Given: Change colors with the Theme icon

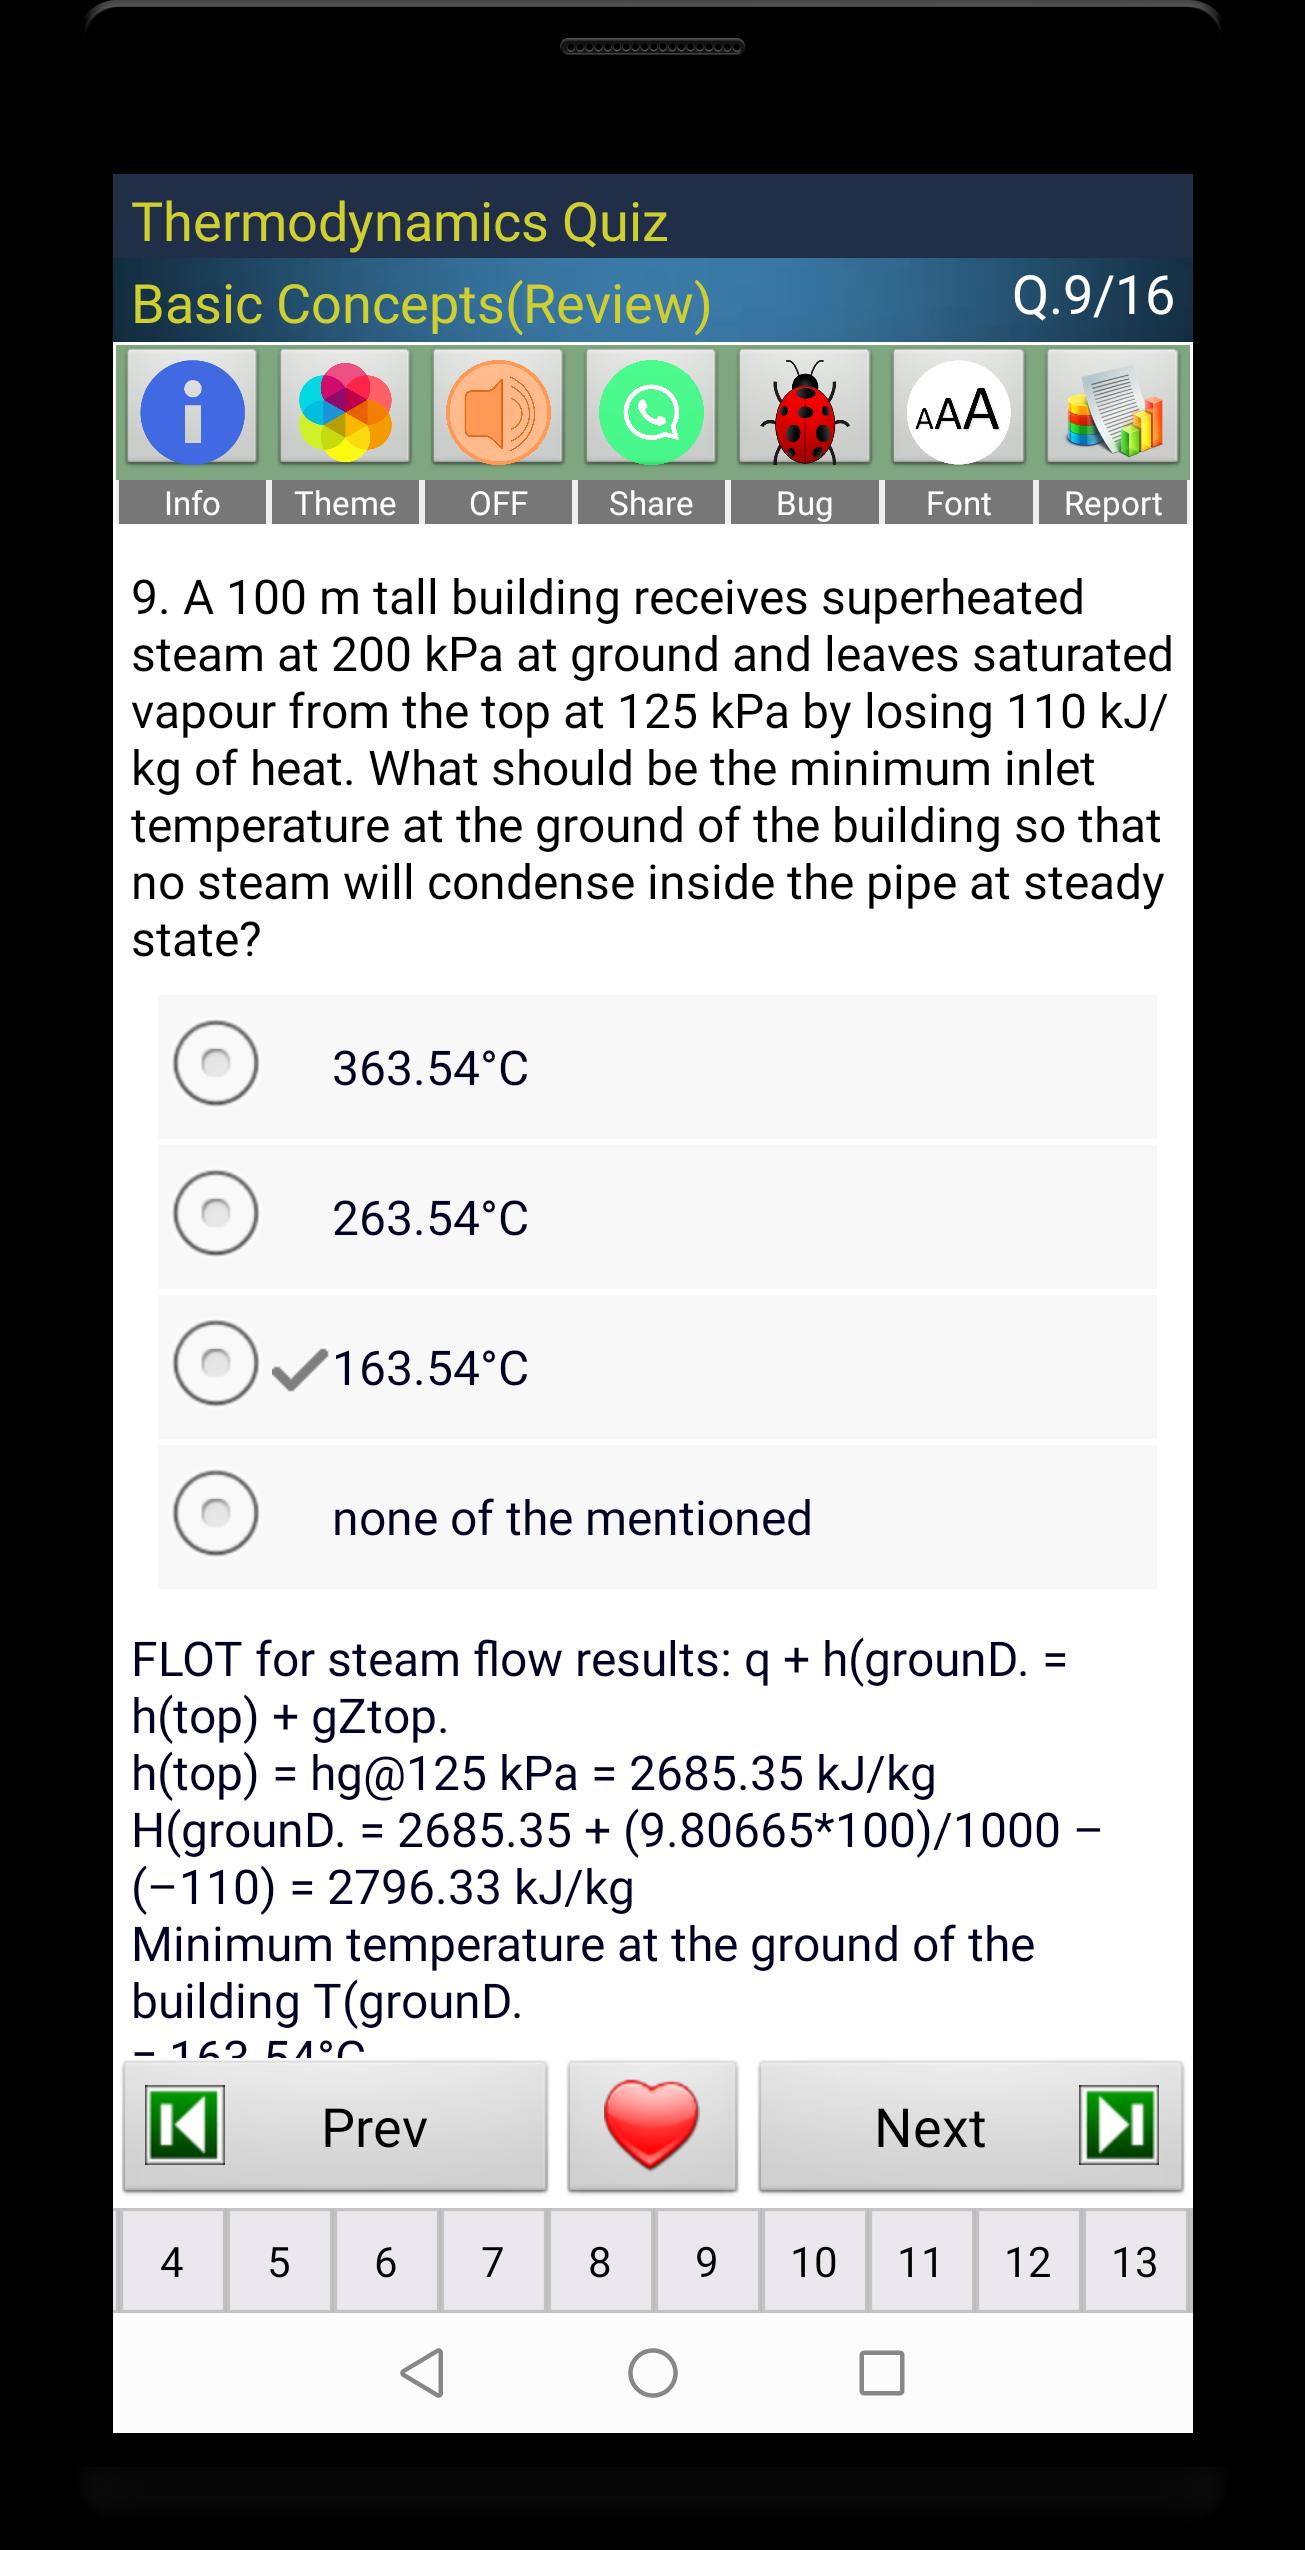Looking at the screenshot, I should [345, 412].
